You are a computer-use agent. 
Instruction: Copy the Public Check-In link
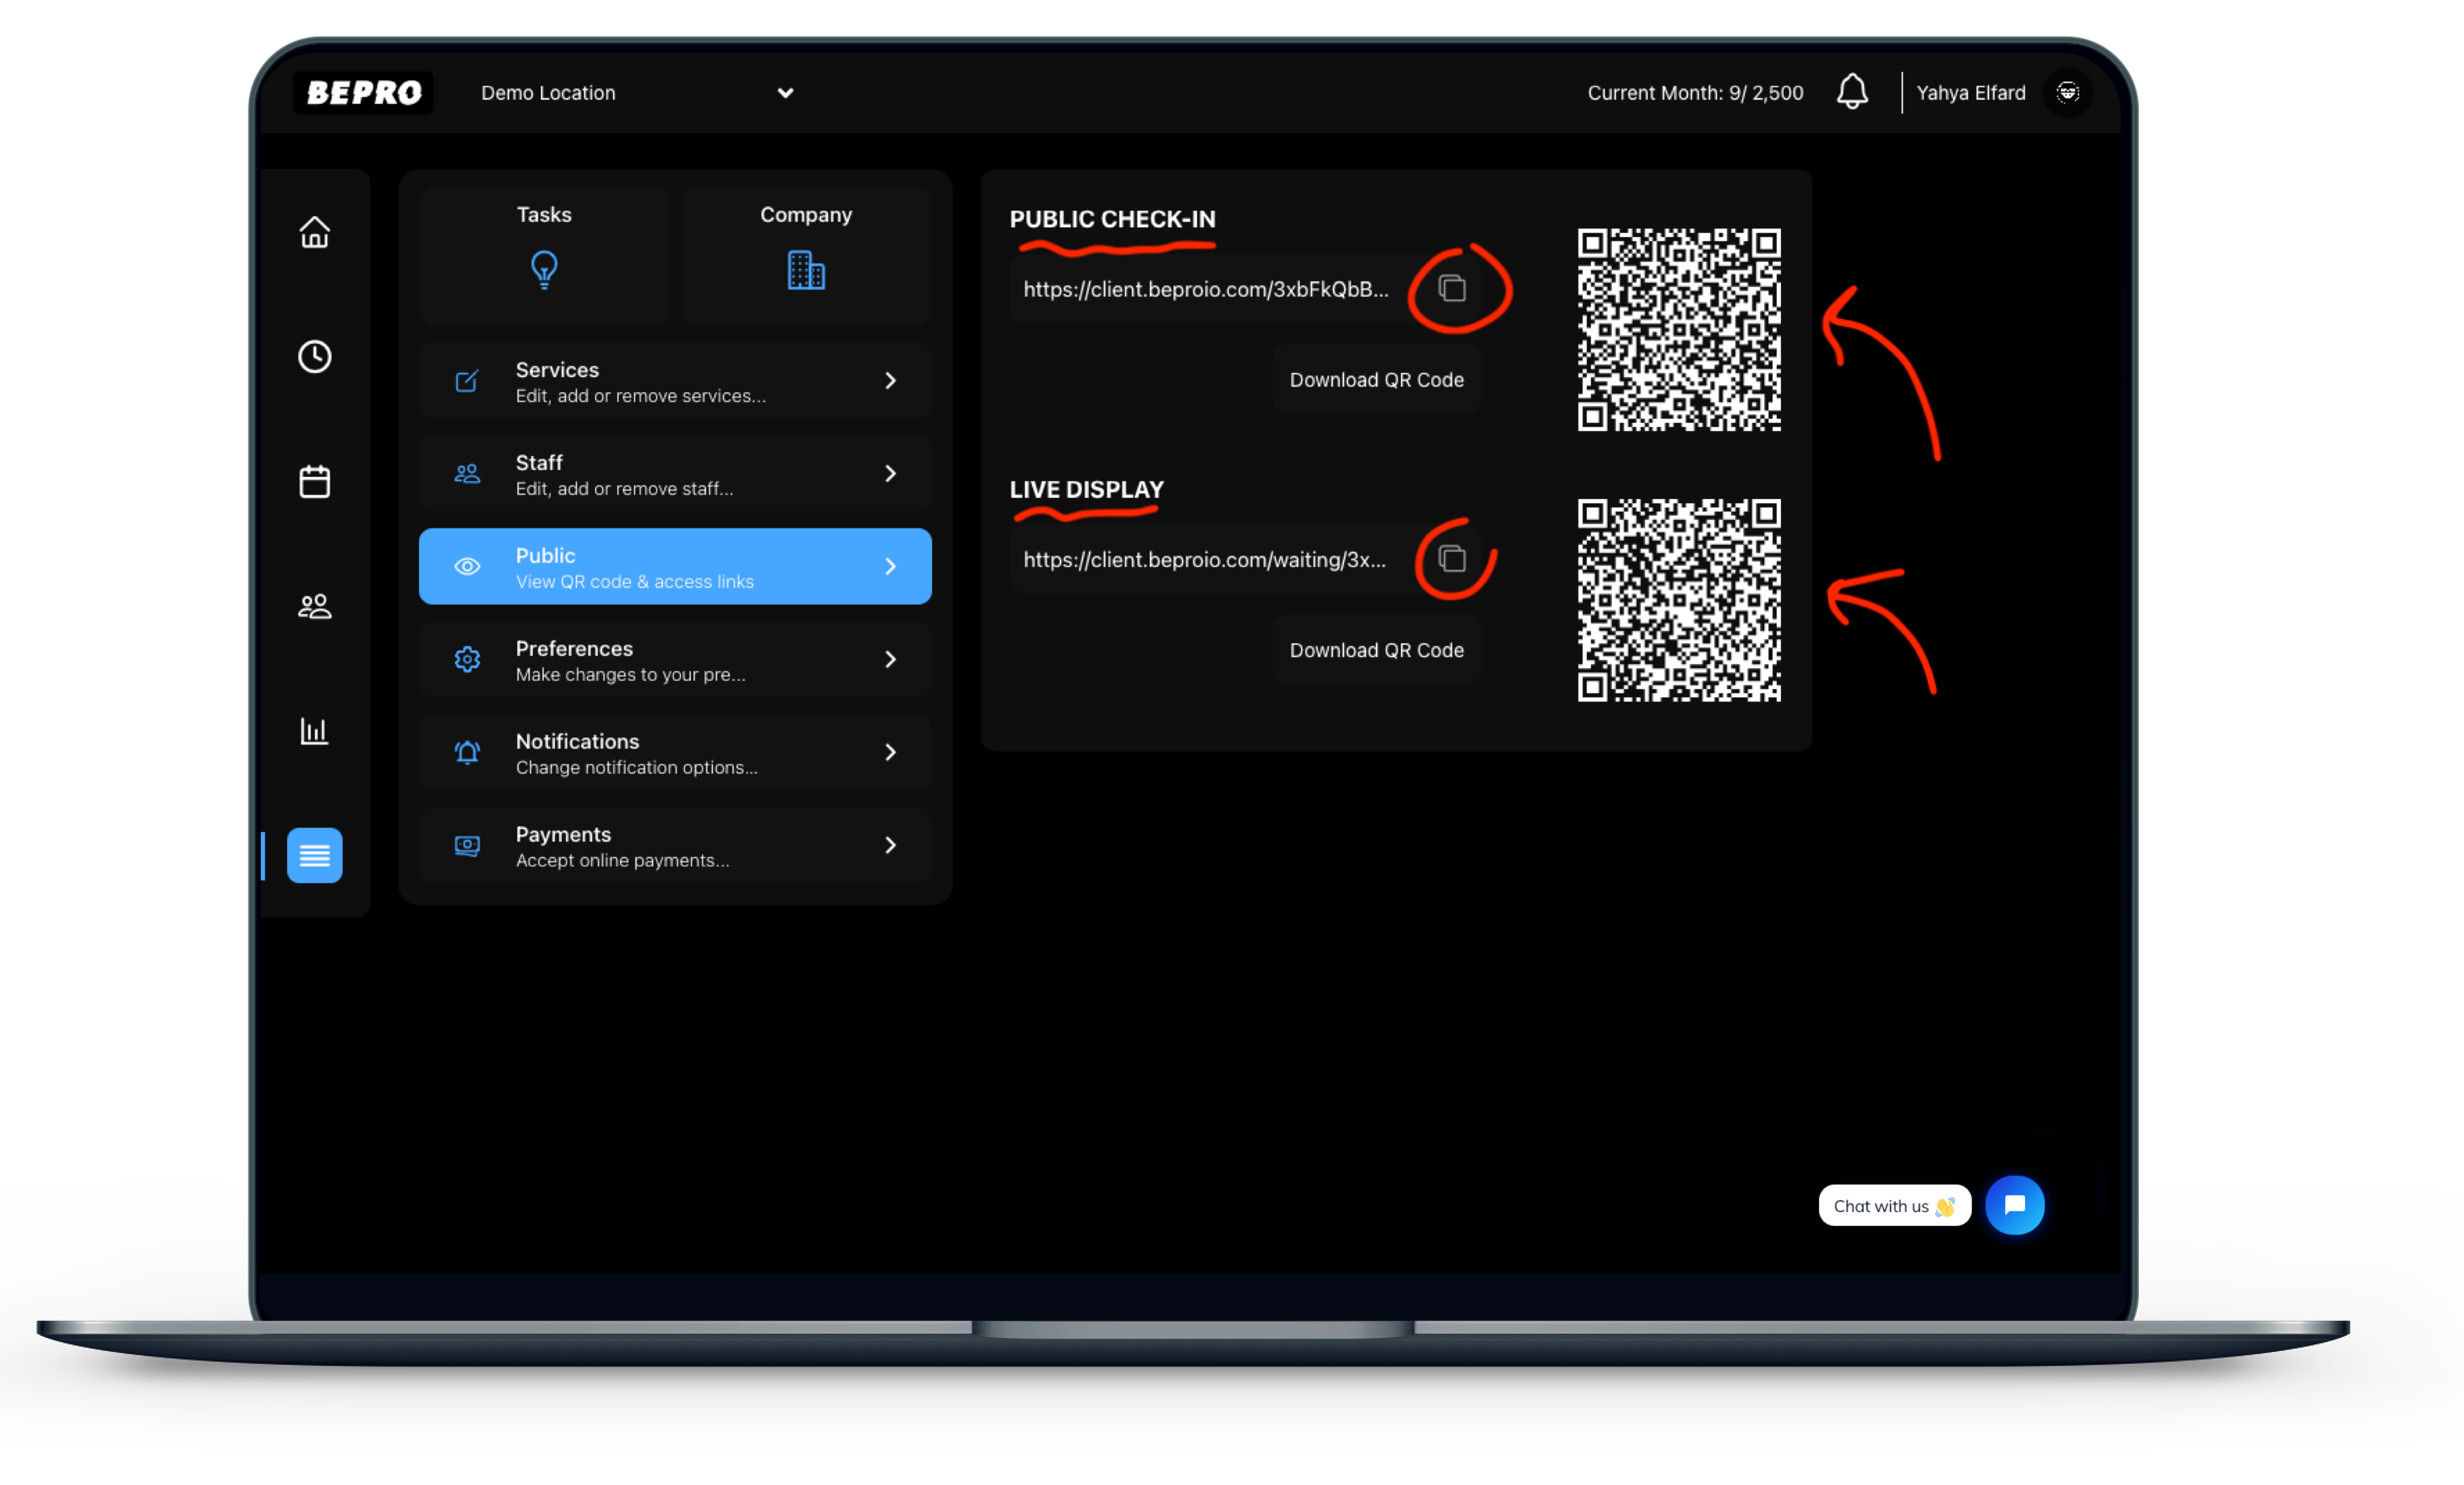(1452, 289)
